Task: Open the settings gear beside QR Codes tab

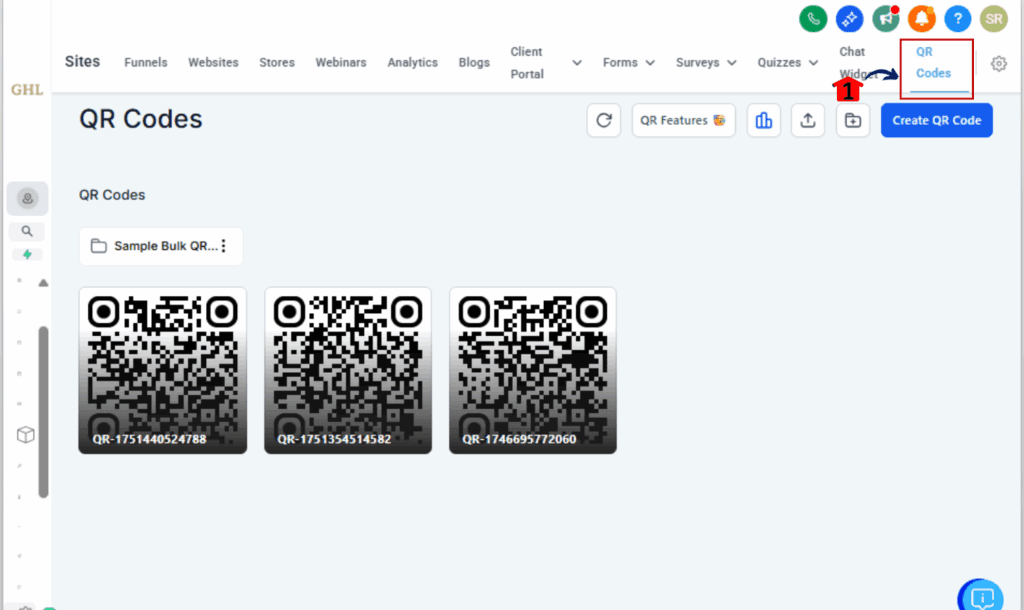Action: coord(999,63)
